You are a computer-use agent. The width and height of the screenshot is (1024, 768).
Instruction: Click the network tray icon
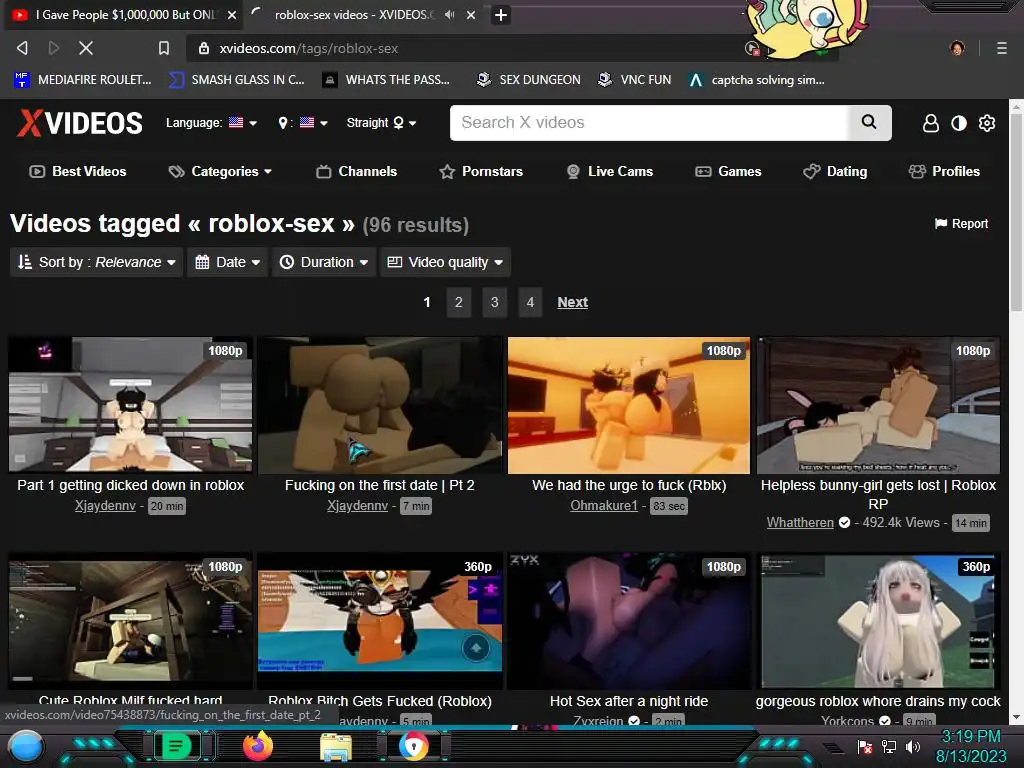coord(889,747)
